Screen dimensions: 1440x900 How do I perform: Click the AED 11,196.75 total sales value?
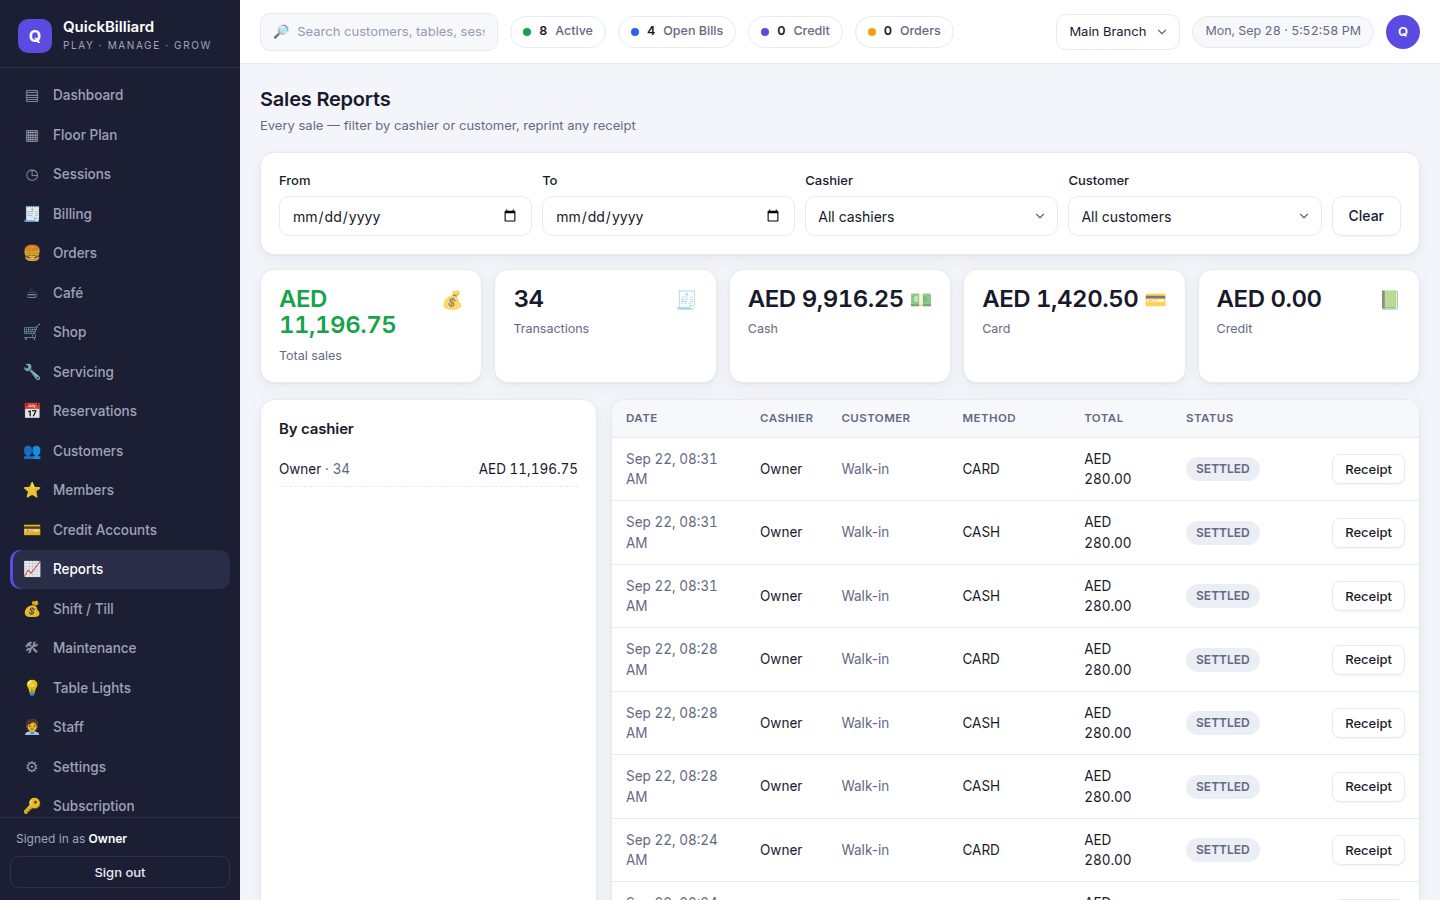(338, 312)
